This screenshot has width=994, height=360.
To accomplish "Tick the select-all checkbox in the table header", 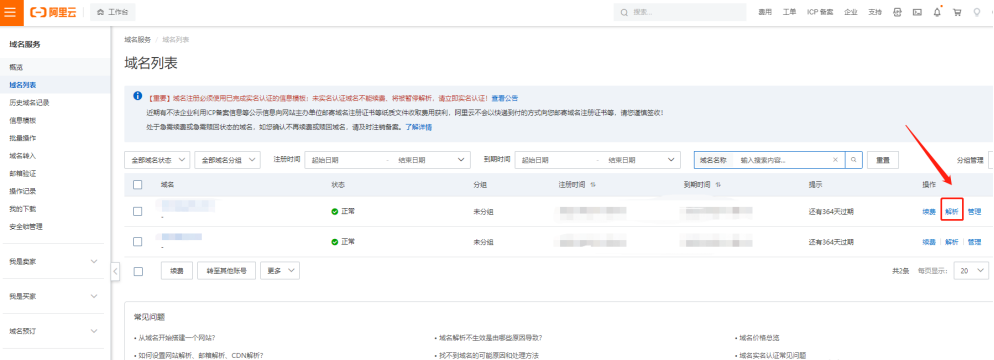I will pos(138,184).
